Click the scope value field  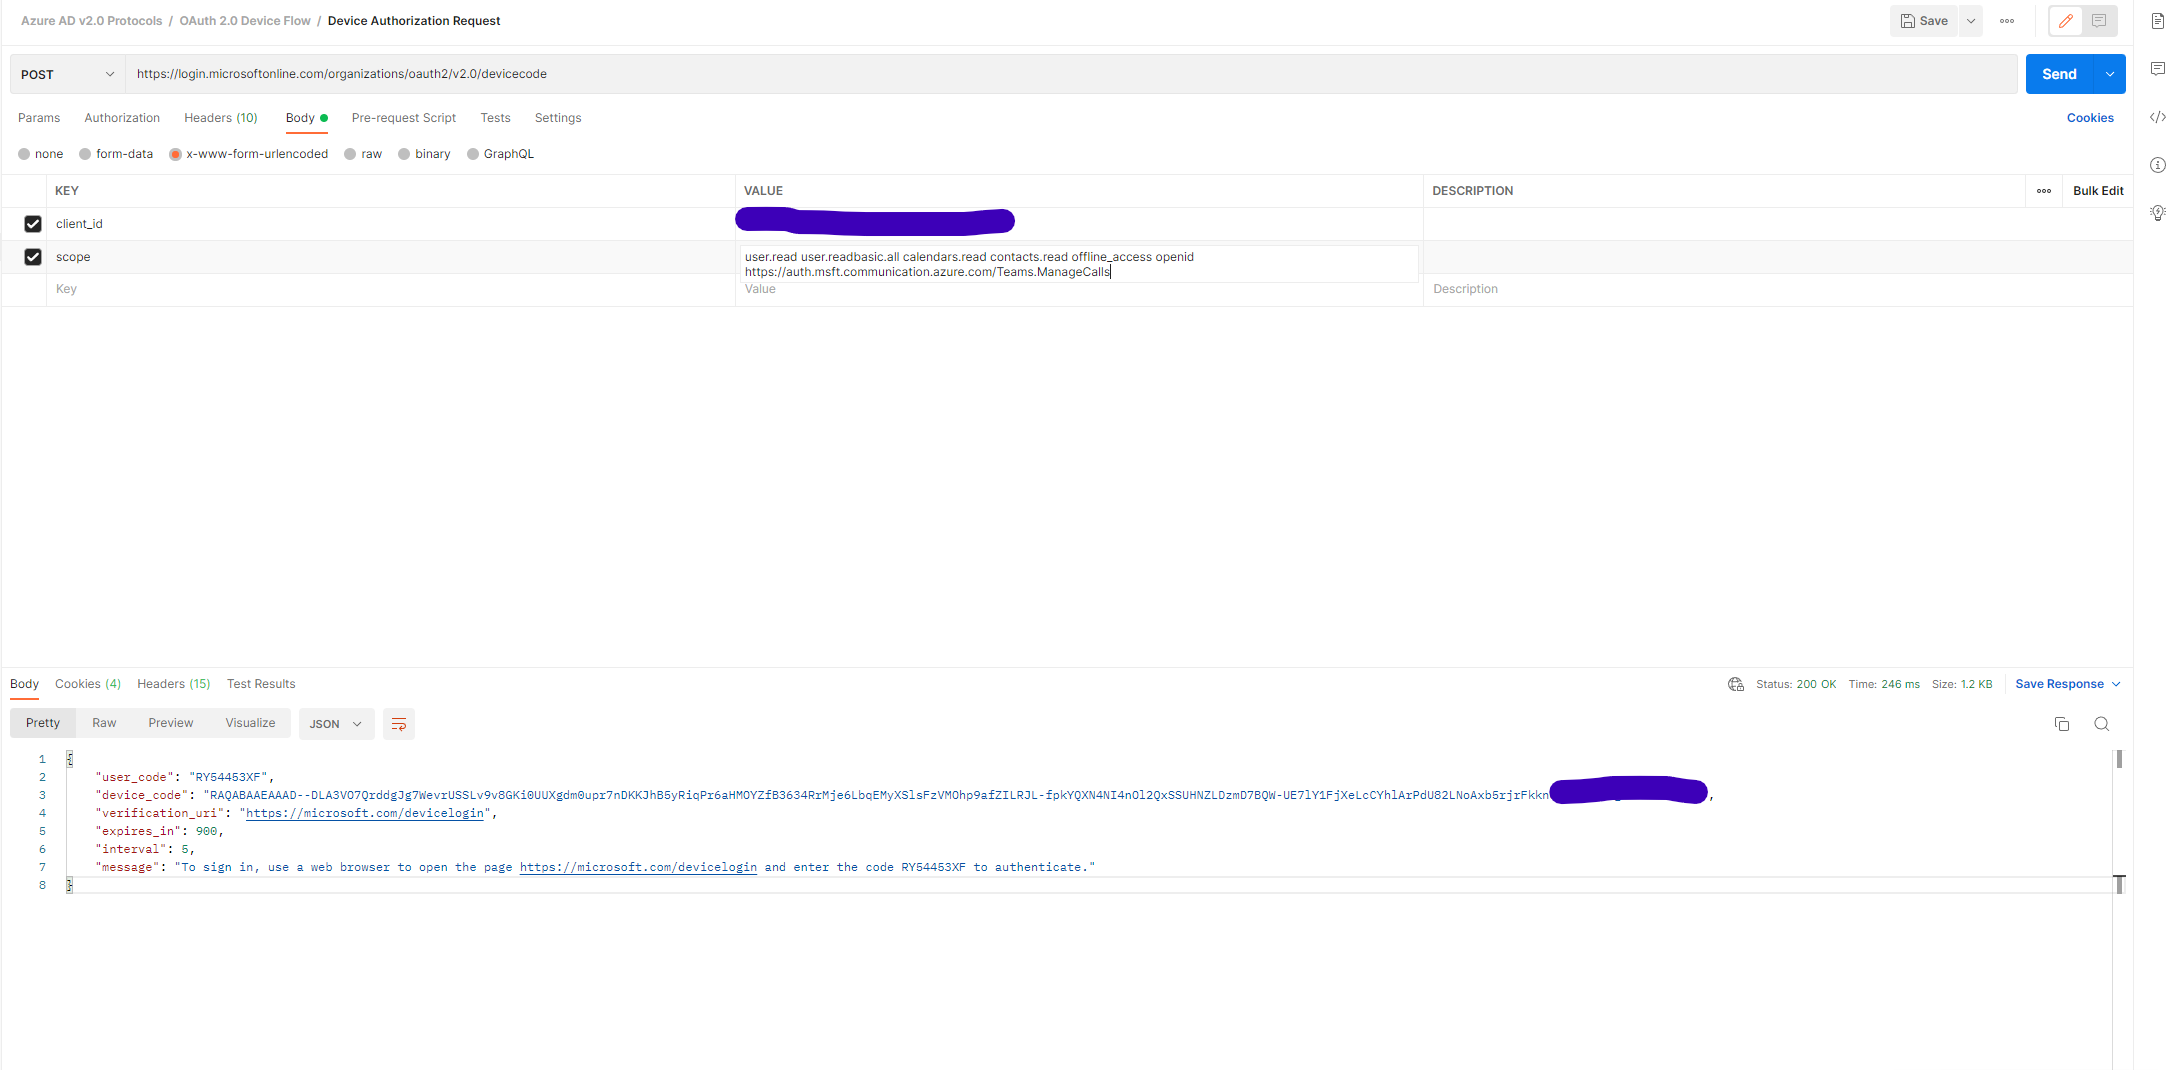coord(1079,264)
